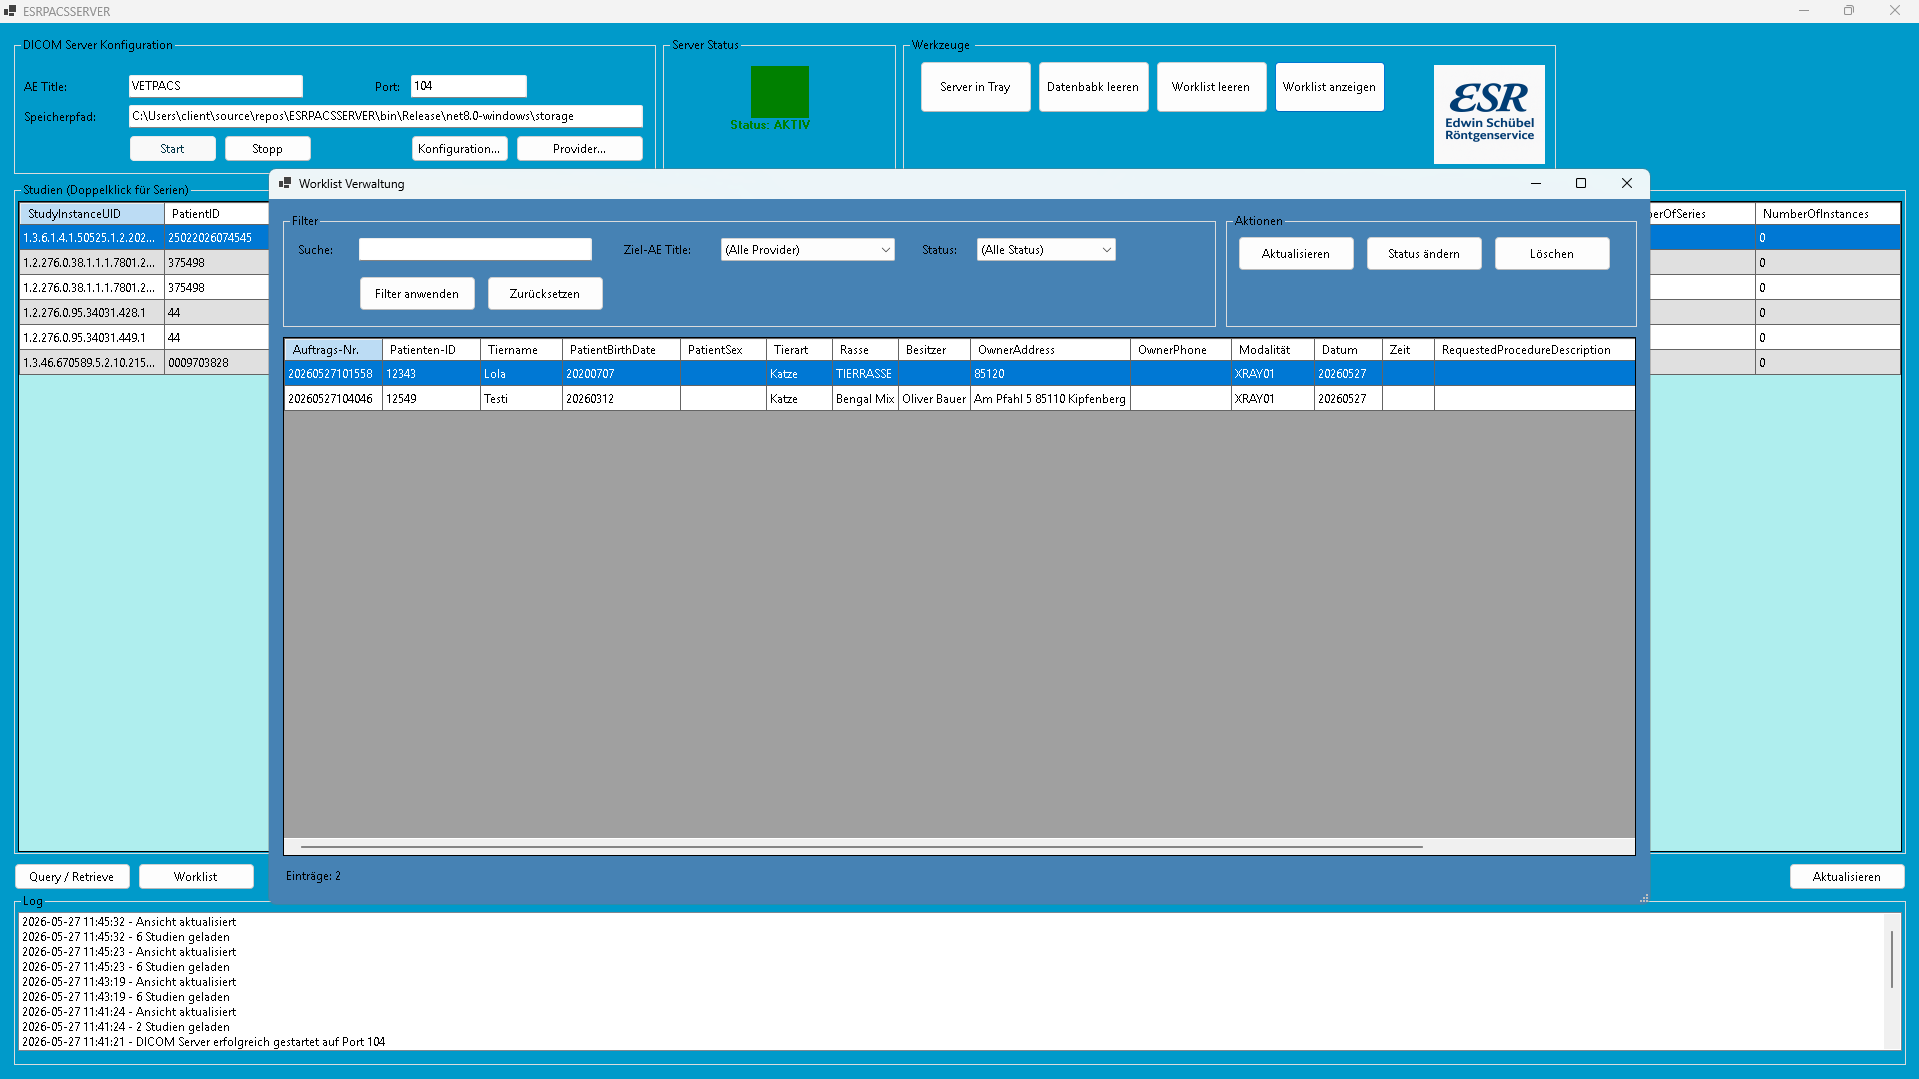Image resolution: width=1919 pixels, height=1079 pixels.
Task: Click the Speicherpfad path field
Action: [x=385, y=116]
